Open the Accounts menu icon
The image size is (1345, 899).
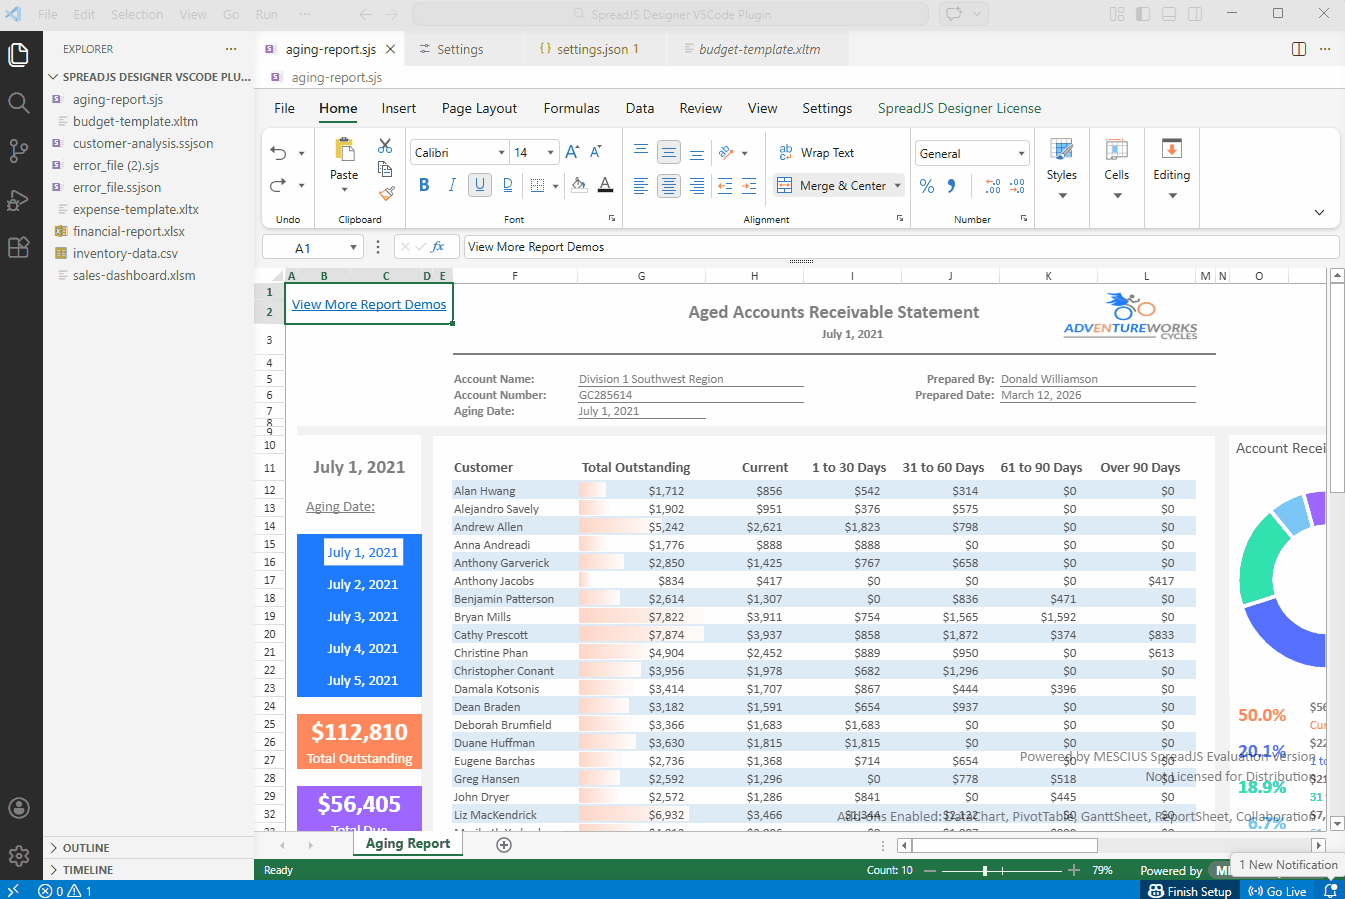coord(18,808)
